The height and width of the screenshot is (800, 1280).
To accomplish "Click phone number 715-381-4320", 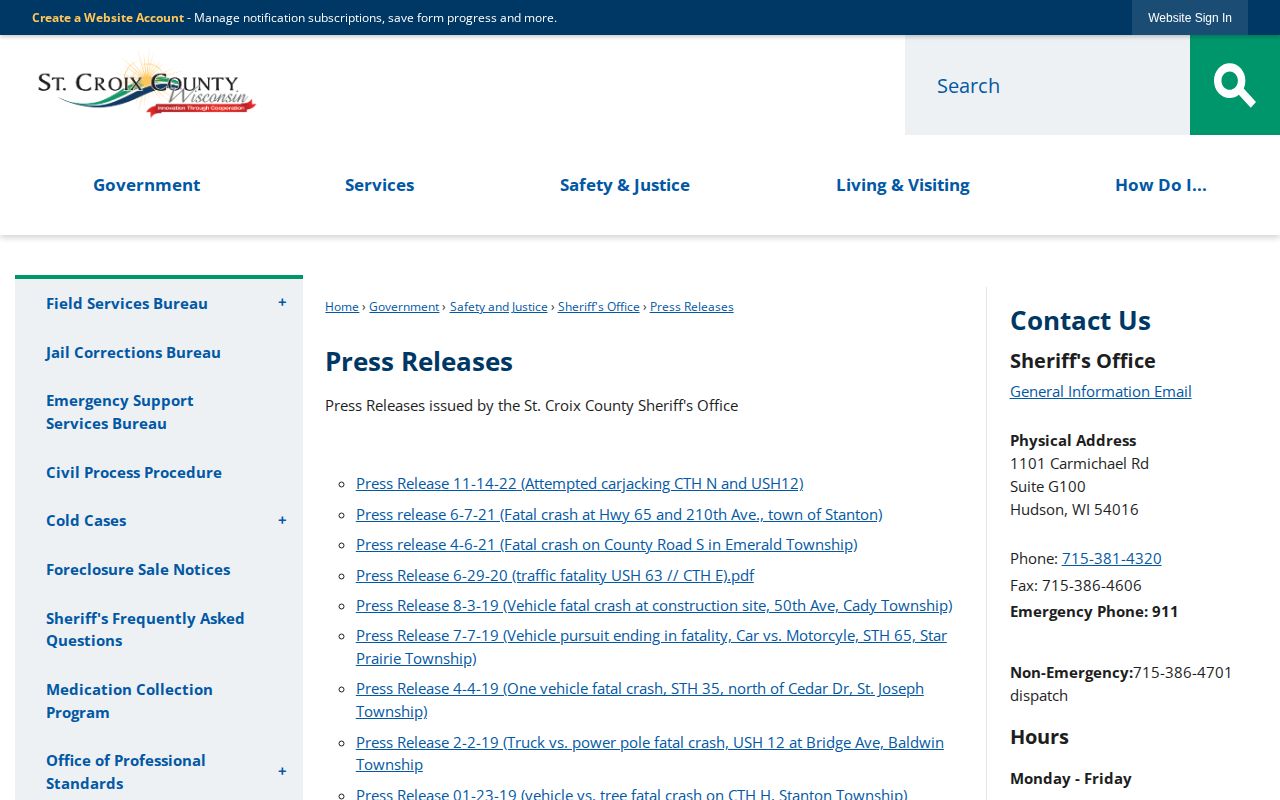I will (x=1112, y=559).
